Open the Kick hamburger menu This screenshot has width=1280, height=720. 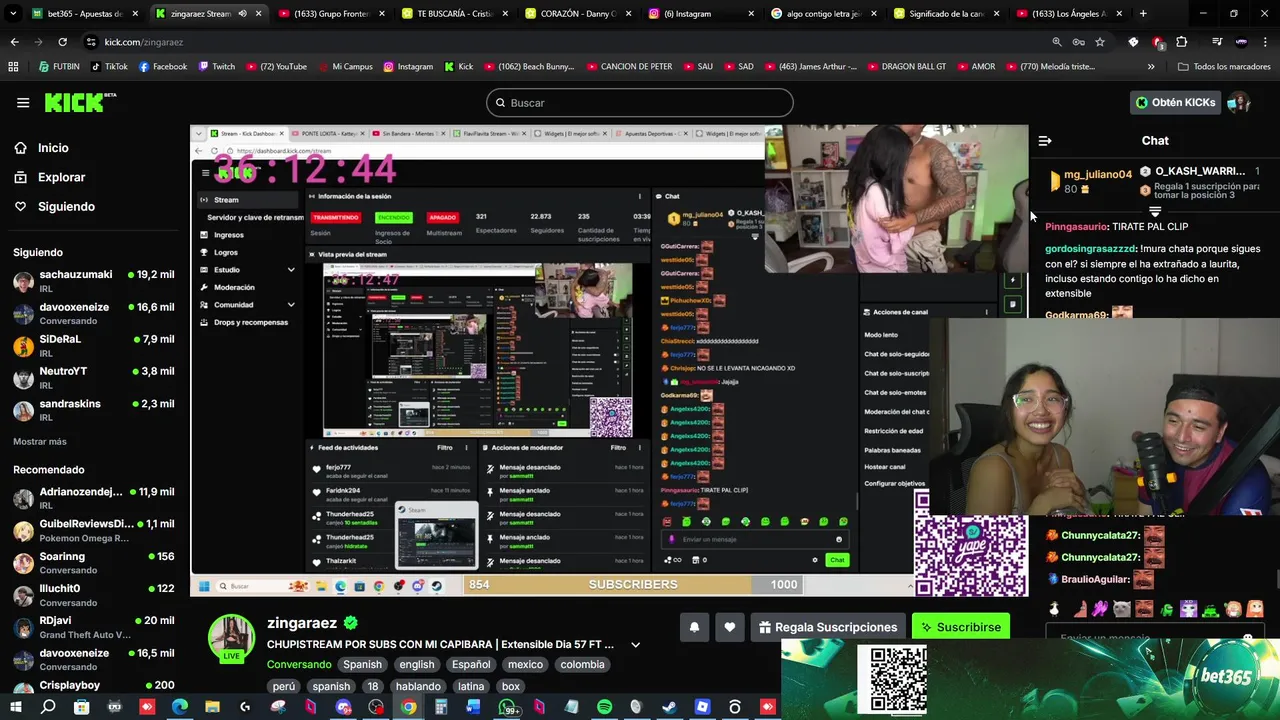pos(23,103)
